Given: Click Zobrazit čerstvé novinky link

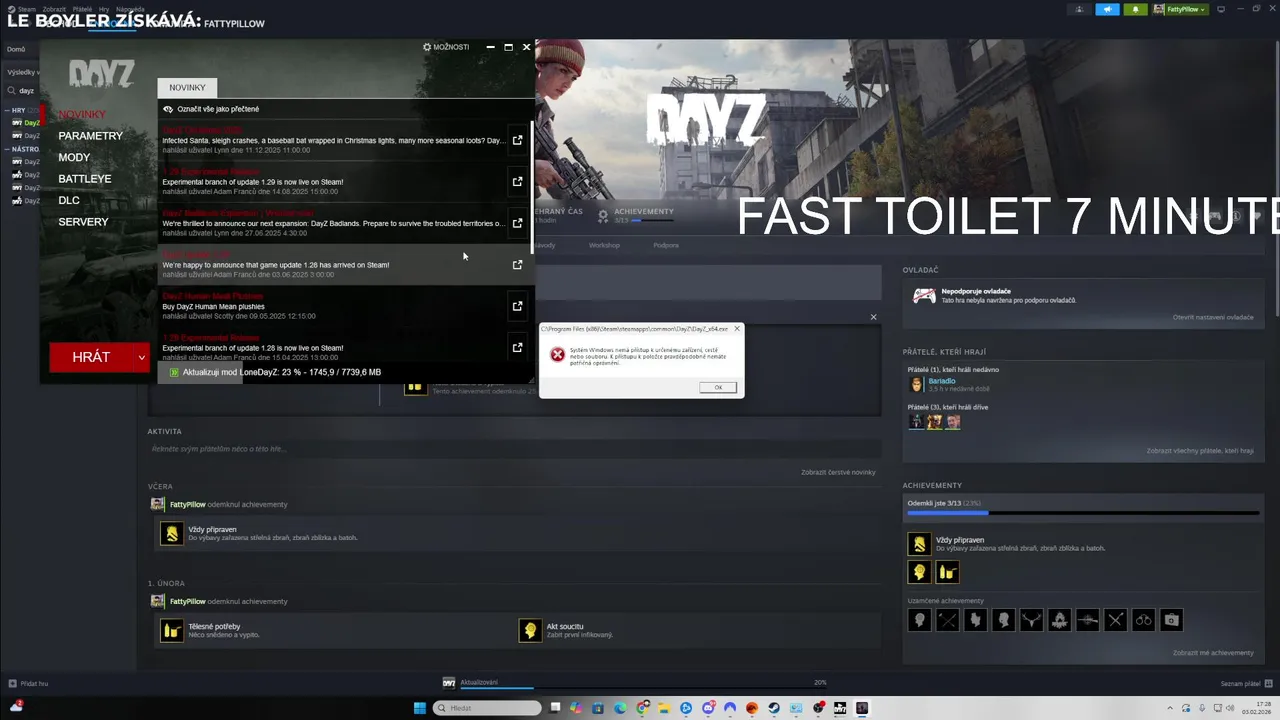Looking at the screenshot, I should coord(838,472).
